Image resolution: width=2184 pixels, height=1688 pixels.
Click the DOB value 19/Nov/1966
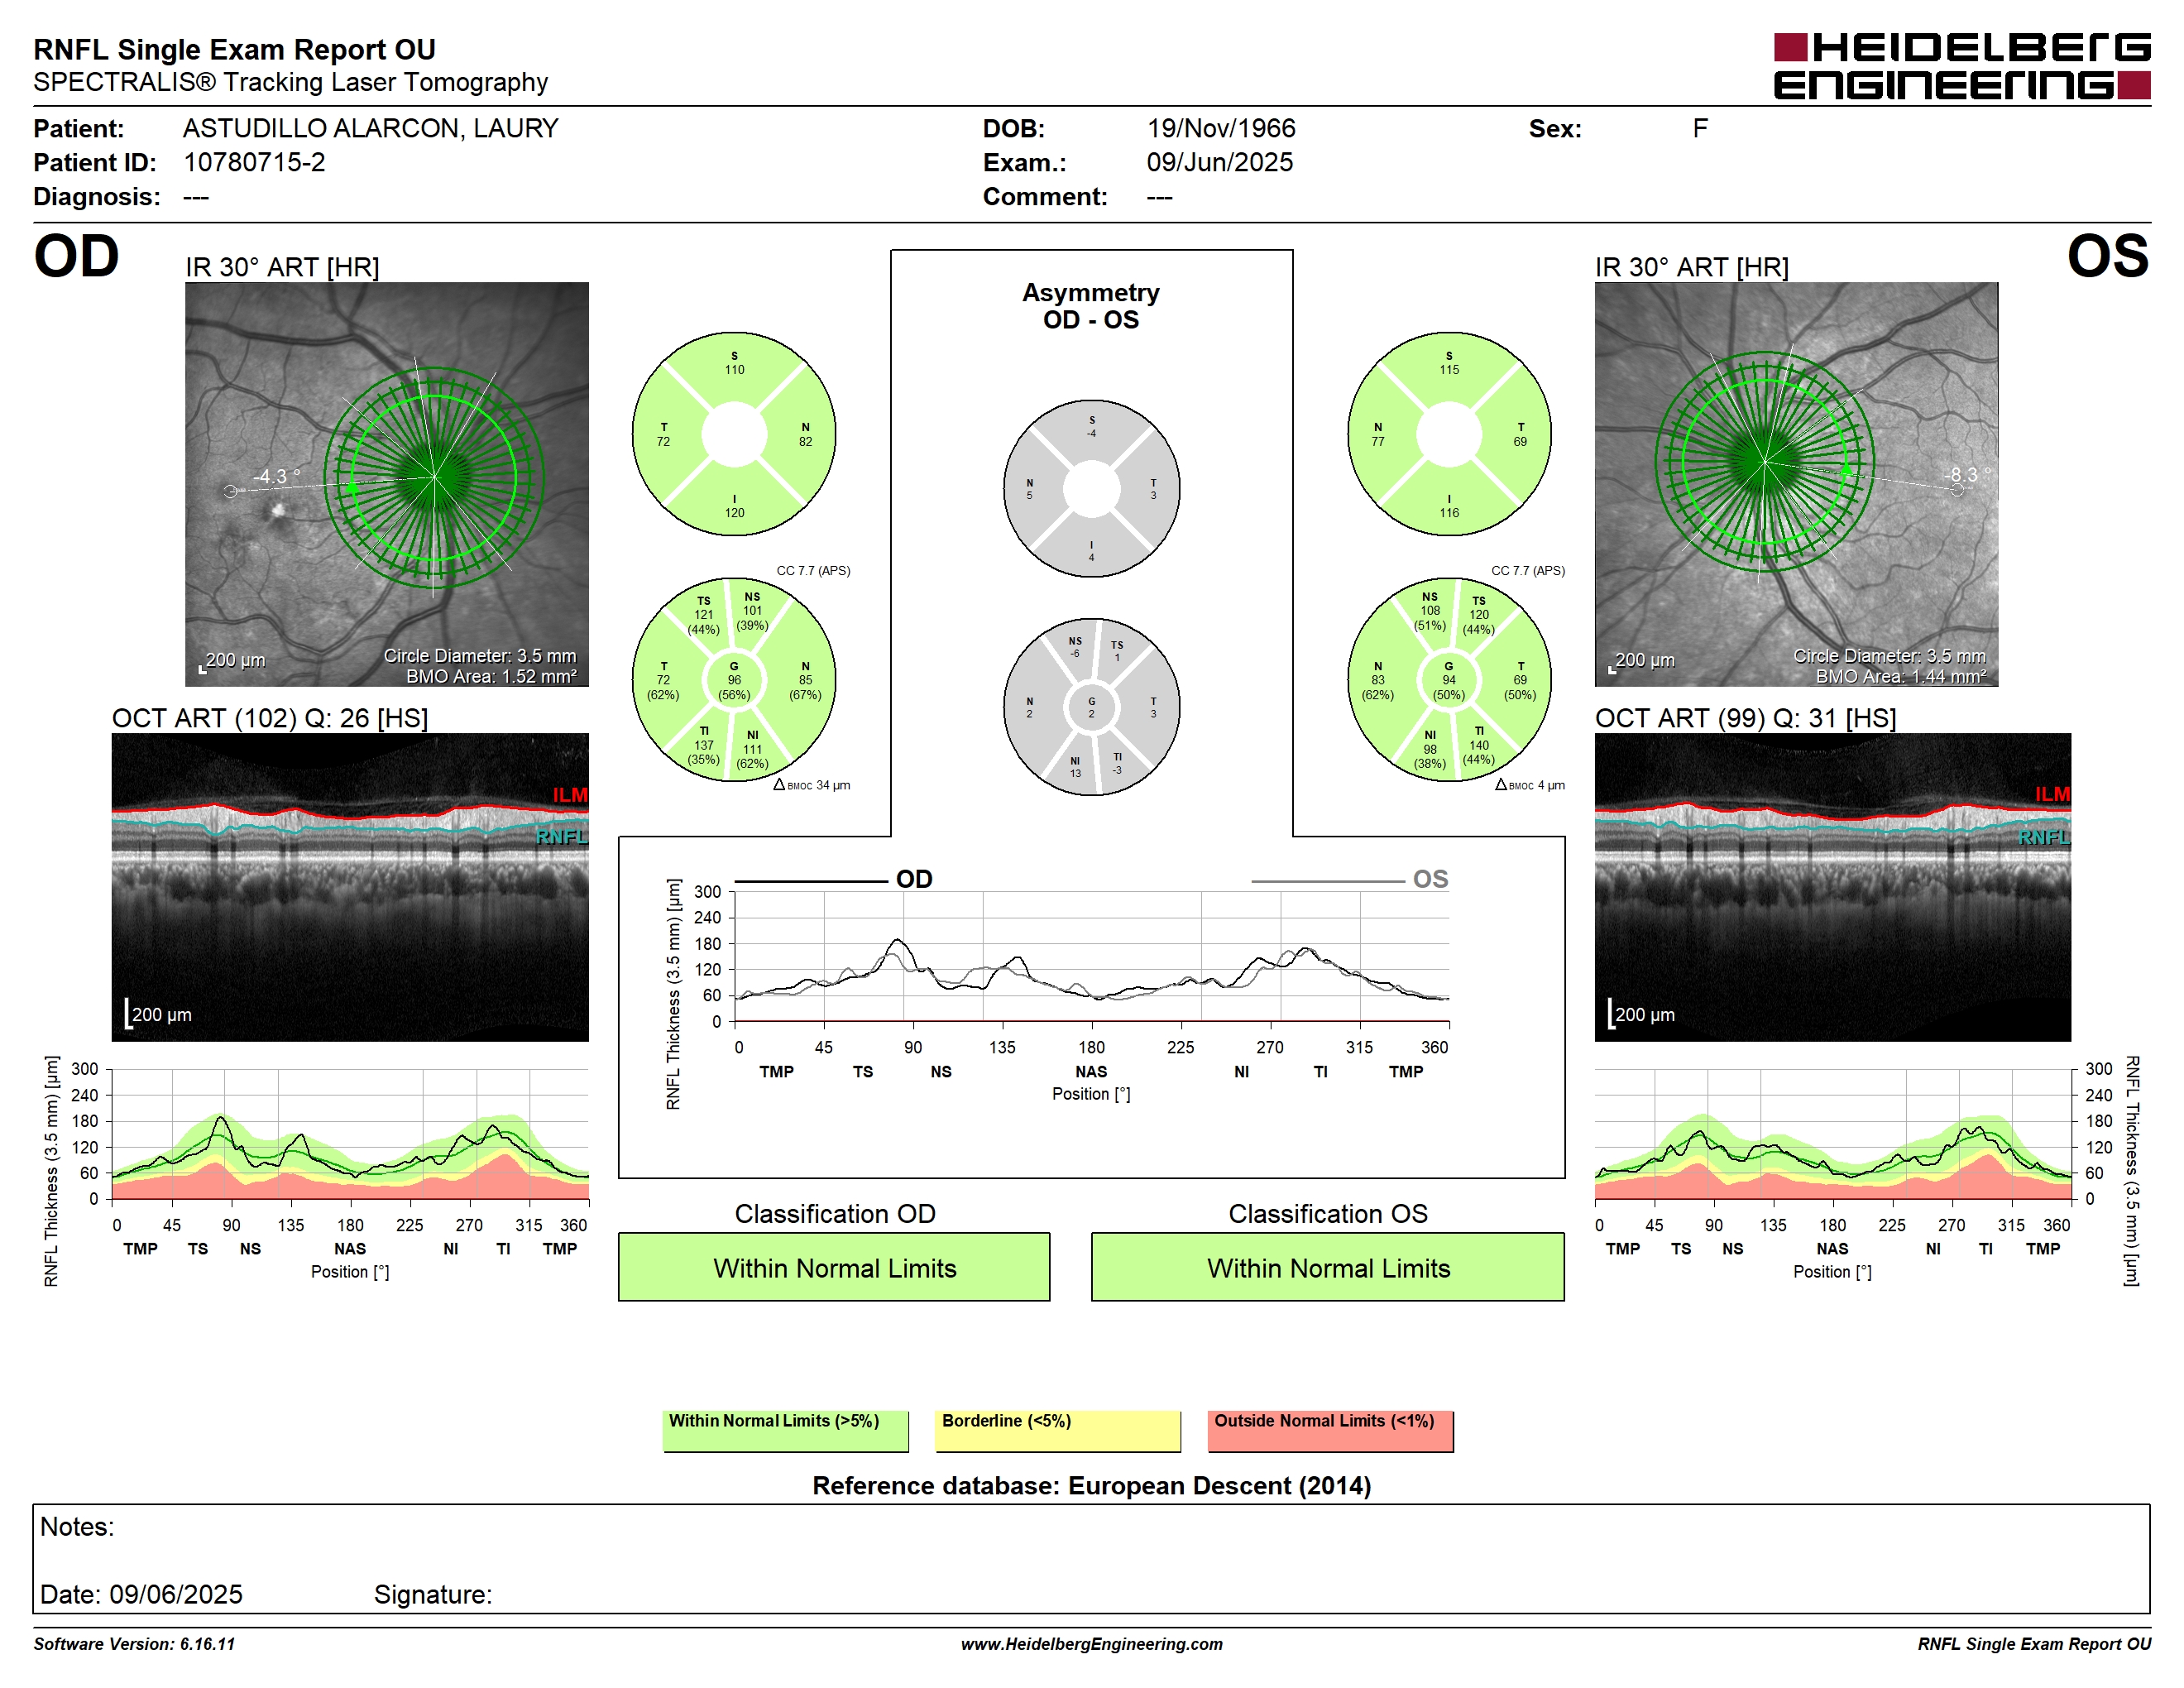1221,129
